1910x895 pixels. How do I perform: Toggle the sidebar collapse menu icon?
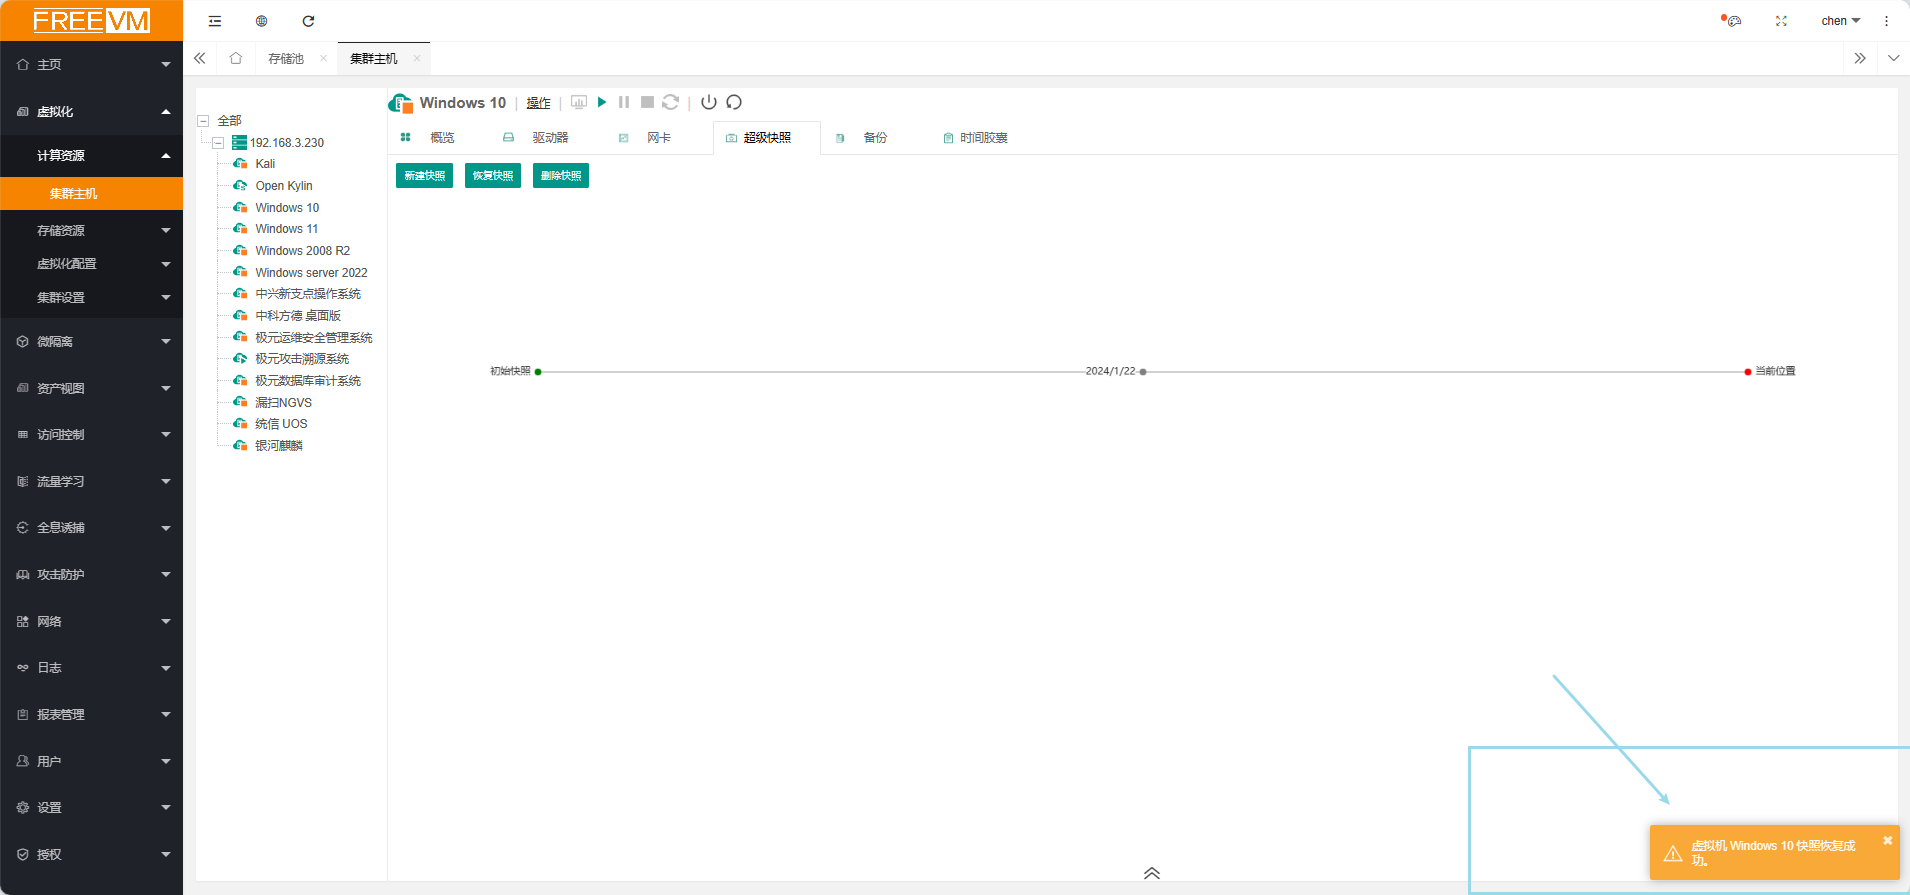[215, 21]
